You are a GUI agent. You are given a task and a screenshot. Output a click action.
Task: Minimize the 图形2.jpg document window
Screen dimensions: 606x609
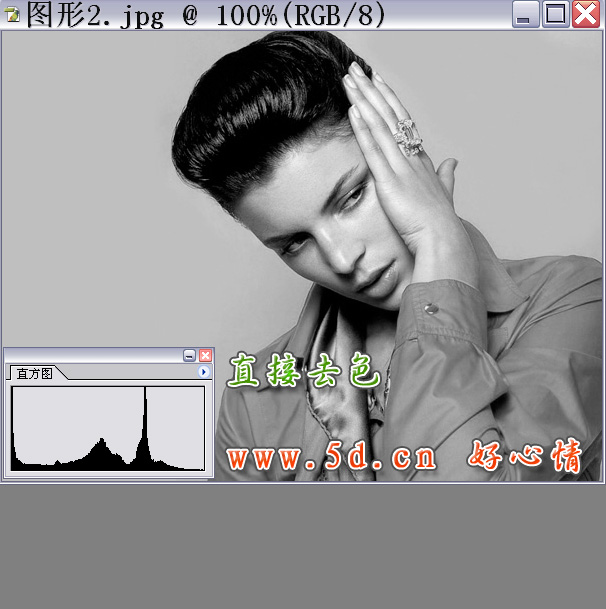coord(525,14)
